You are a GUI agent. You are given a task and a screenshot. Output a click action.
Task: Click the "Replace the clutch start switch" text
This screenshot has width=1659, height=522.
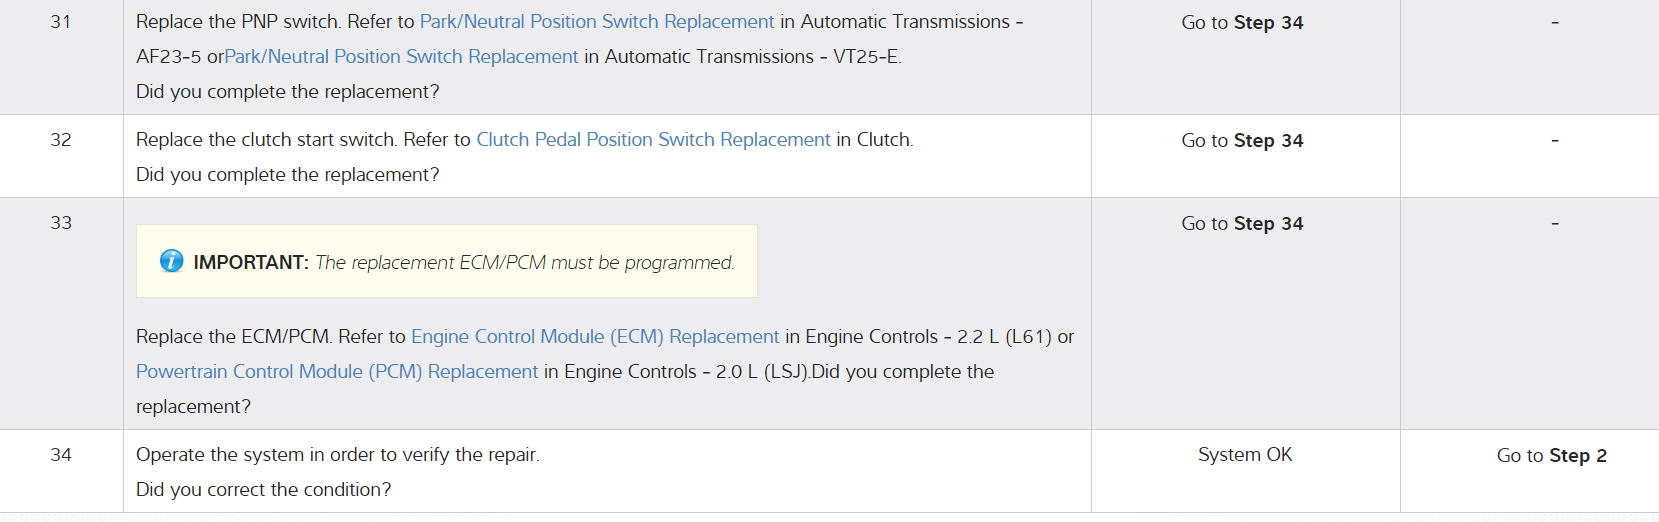point(267,140)
